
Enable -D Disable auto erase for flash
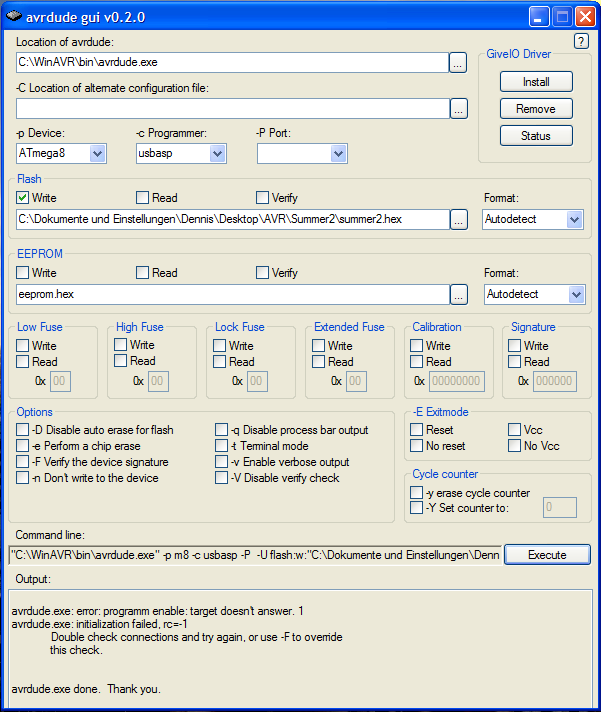pyautogui.click(x=22, y=430)
